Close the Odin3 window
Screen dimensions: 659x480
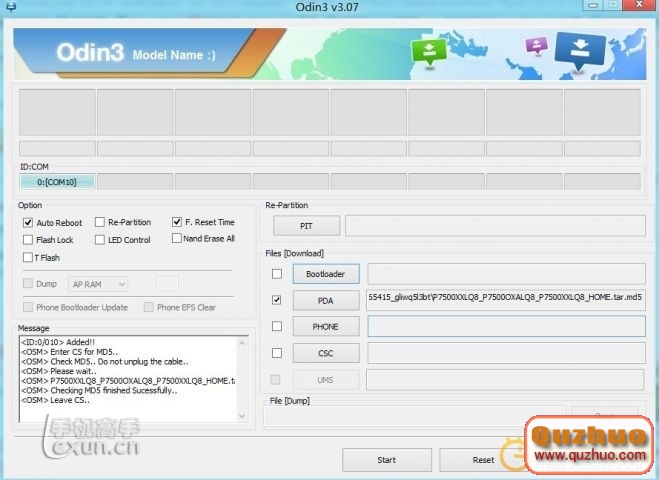coord(639,5)
